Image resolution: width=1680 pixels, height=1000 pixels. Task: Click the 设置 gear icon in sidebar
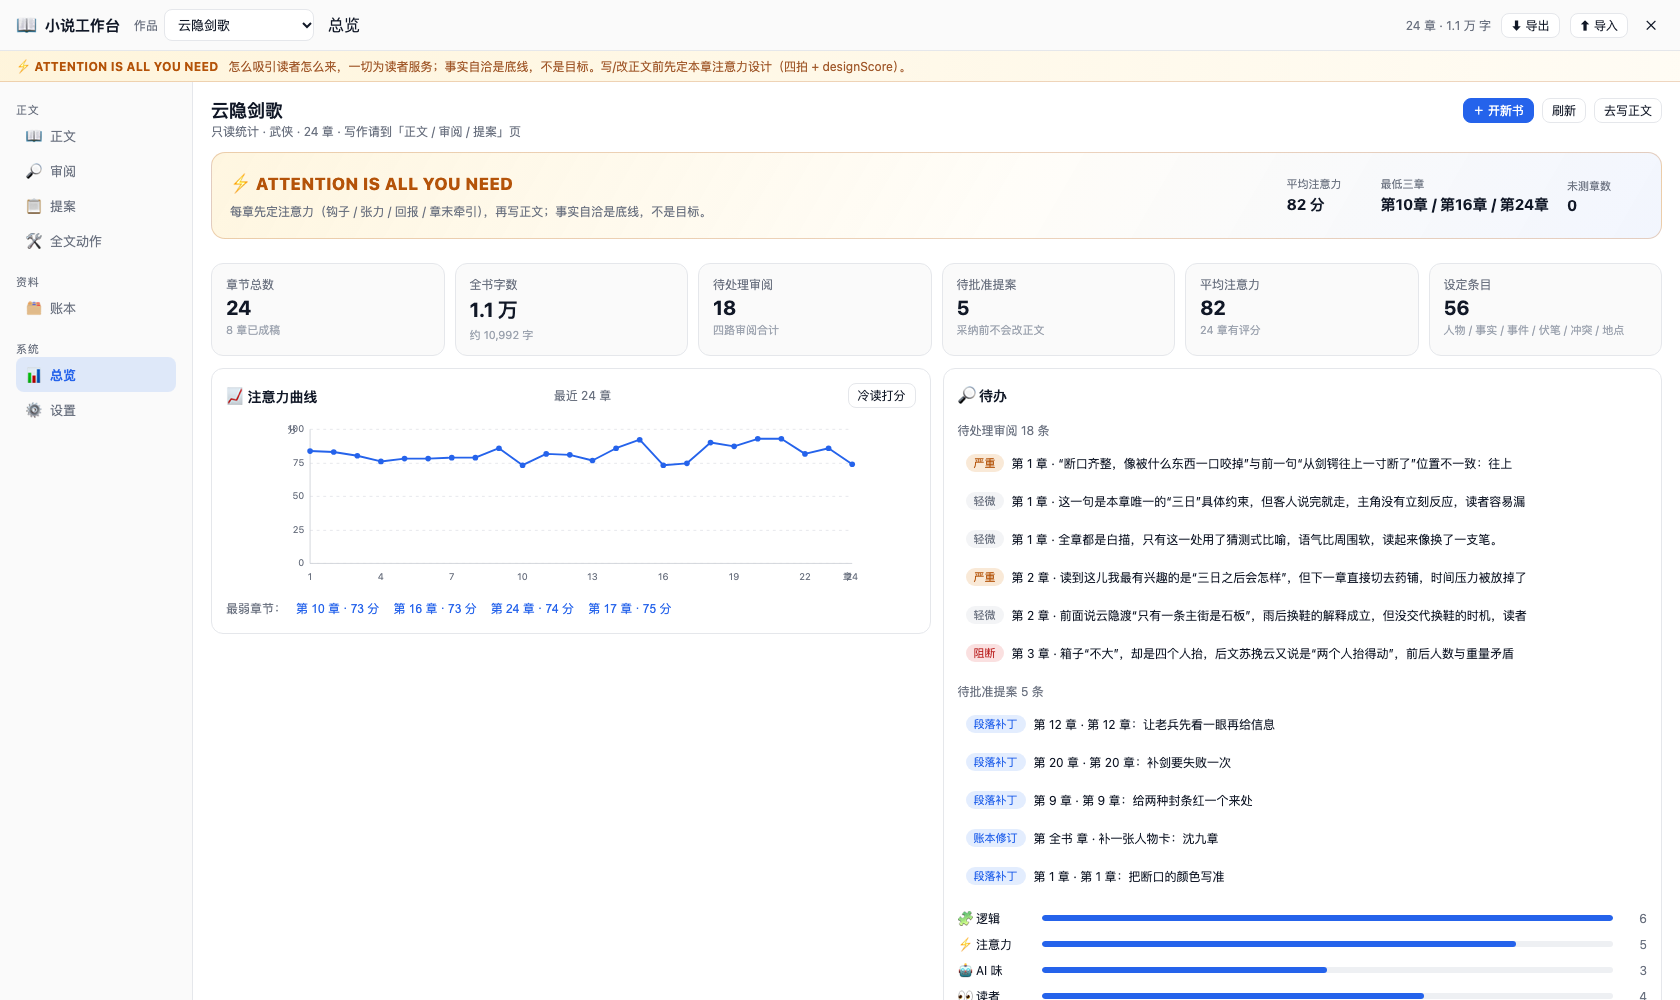pyautogui.click(x=34, y=410)
